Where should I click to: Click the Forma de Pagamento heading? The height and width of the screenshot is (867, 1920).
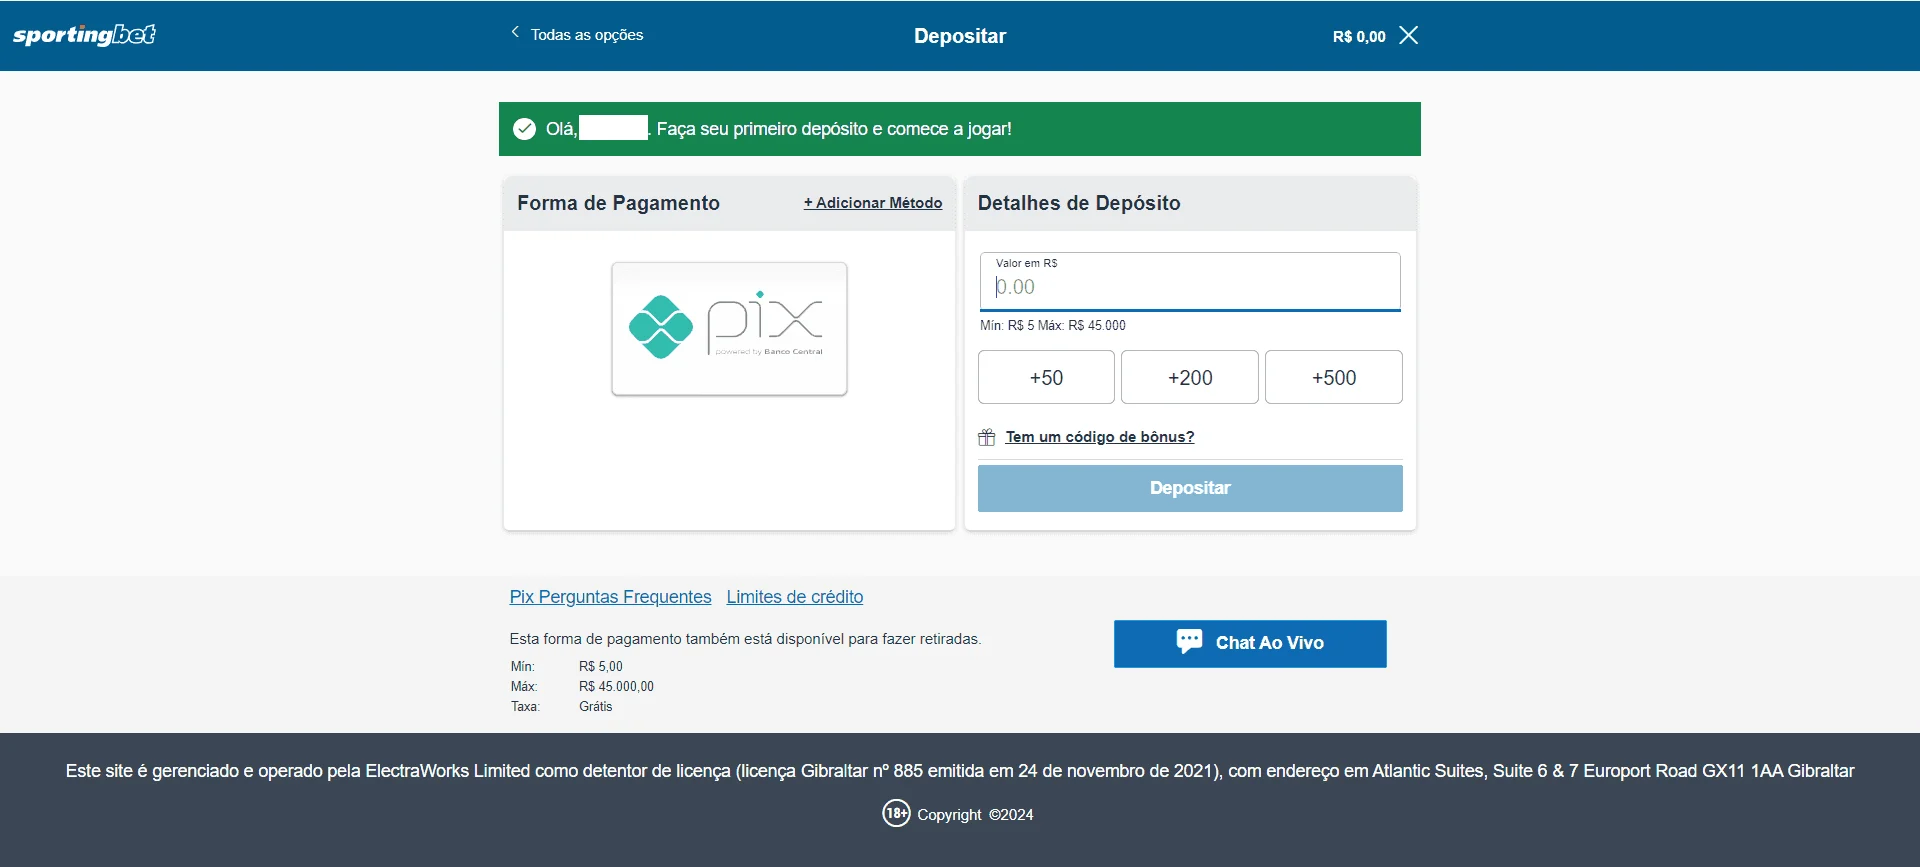pyautogui.click(x=618, y=203)
